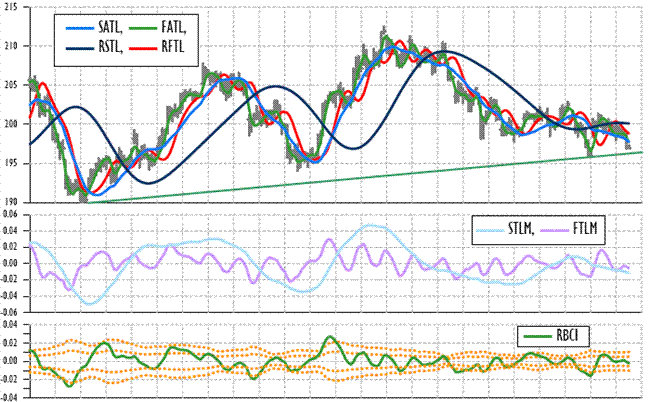The height and width of the screenshot is (402, 650).
Task: Click the 0.04 label on RBCI panel axis
Action: click(10, 325)
